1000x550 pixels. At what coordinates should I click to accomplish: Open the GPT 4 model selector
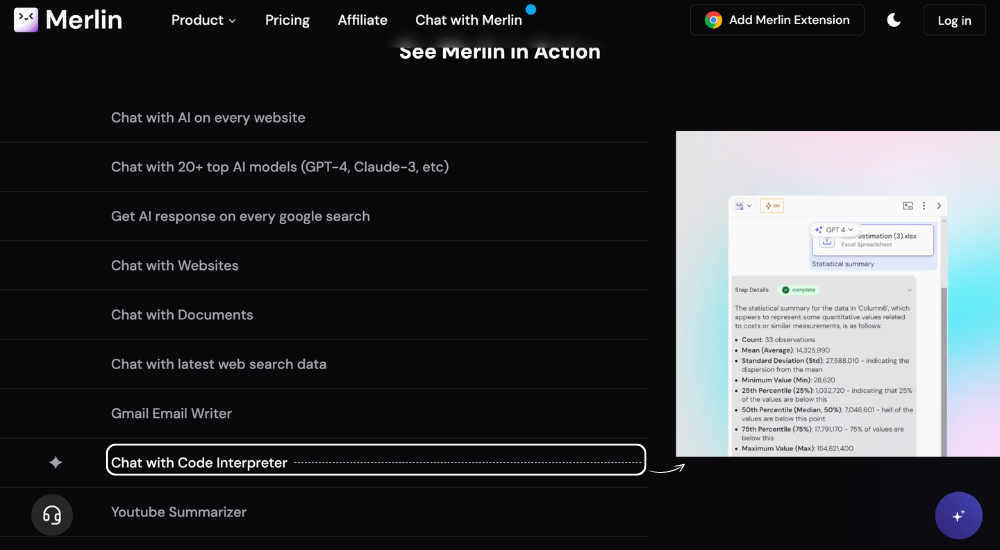coord(834,229)
